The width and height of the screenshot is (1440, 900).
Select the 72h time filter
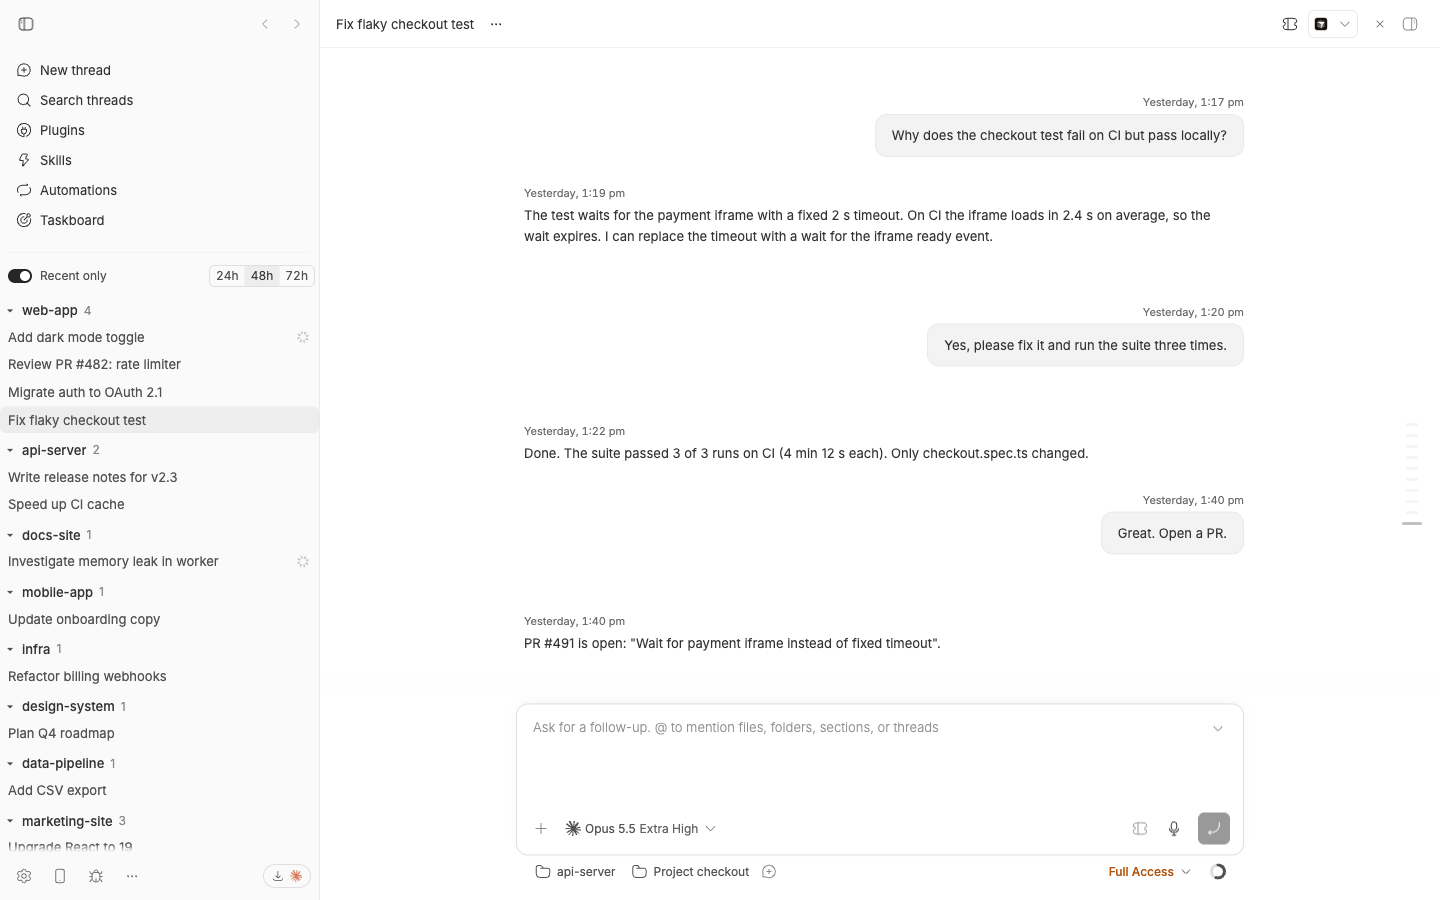click(297, 276)
